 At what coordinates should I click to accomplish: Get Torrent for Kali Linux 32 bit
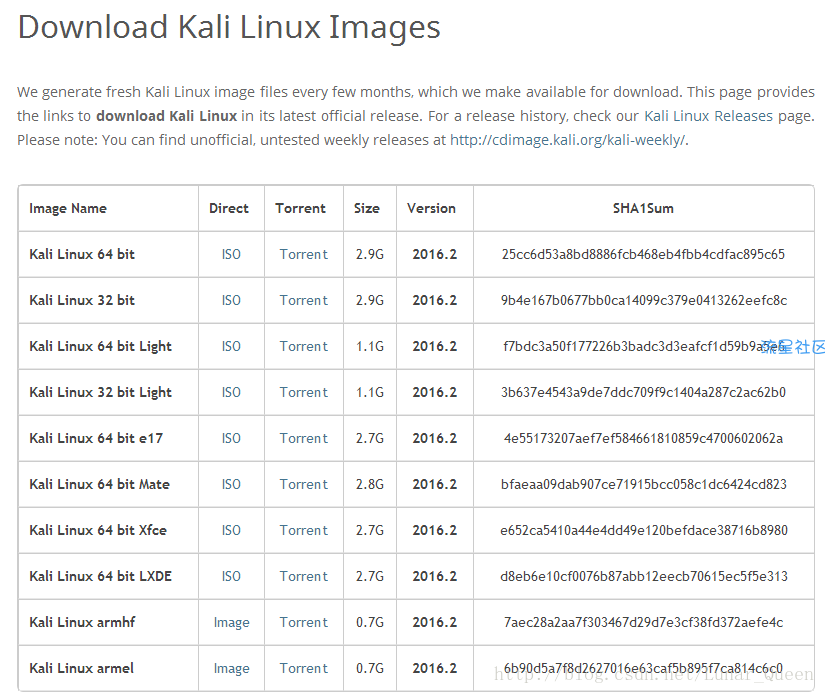click(304, 300)
